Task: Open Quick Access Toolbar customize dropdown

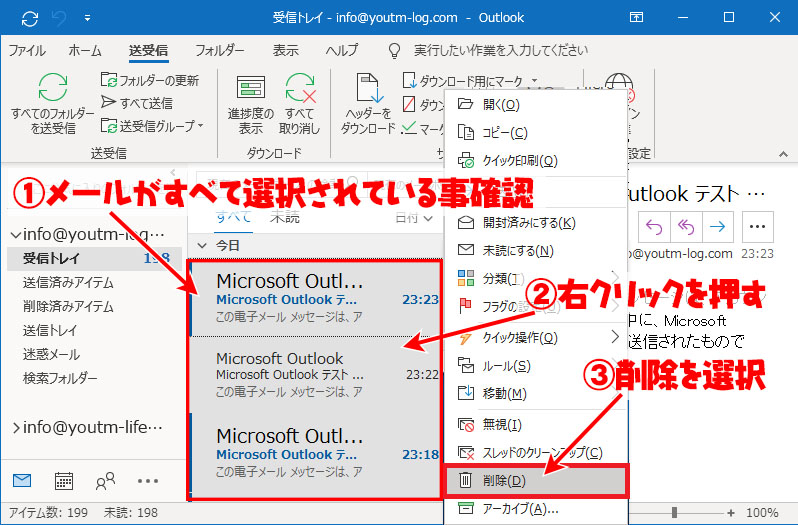Action: 88,18
